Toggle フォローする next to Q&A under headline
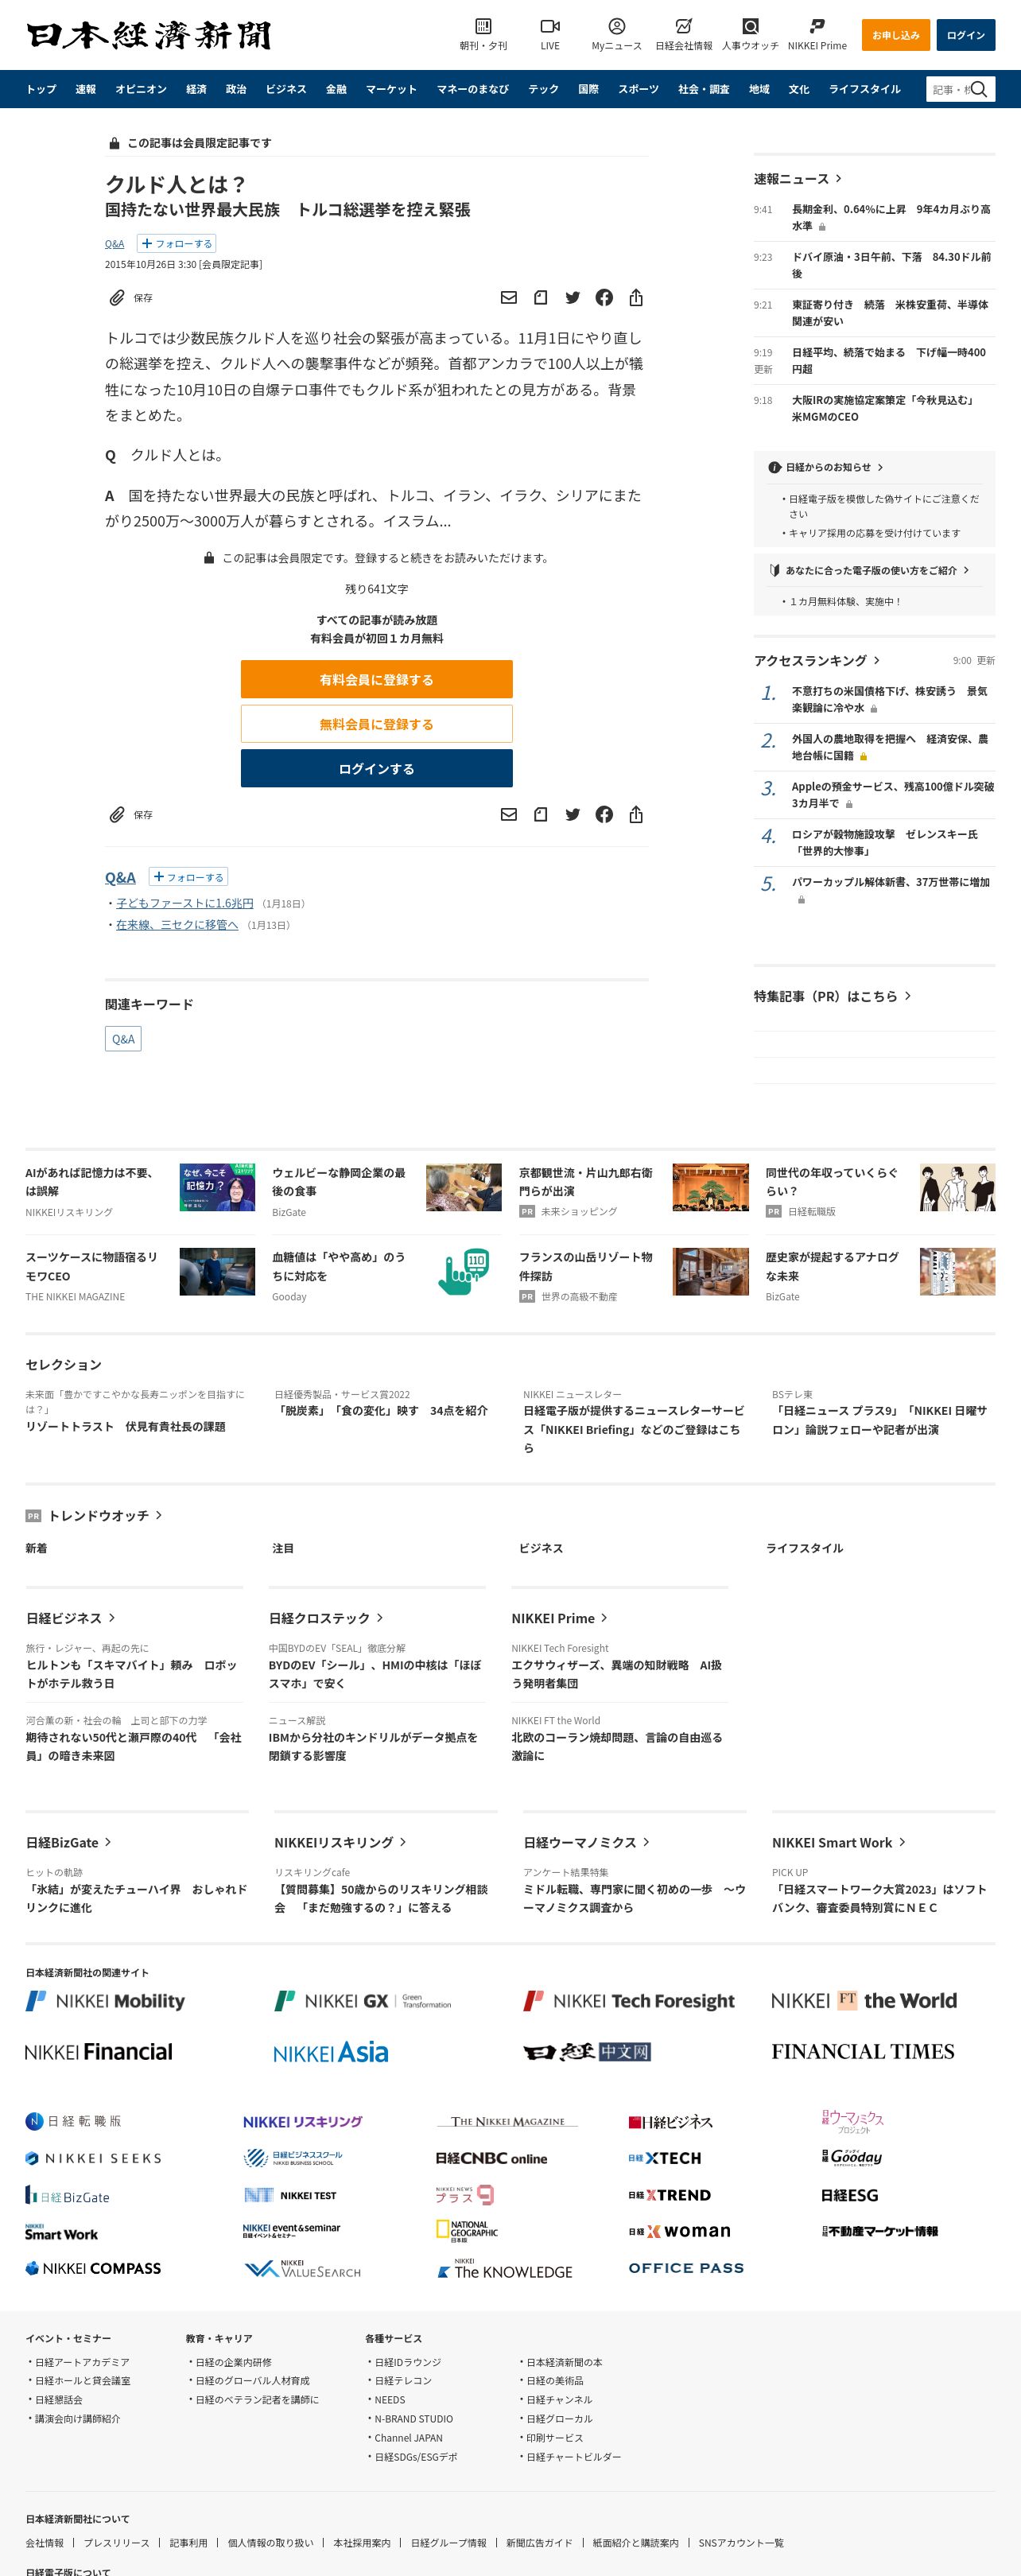Screen dimensions: 1021x2576 [177, 244]
